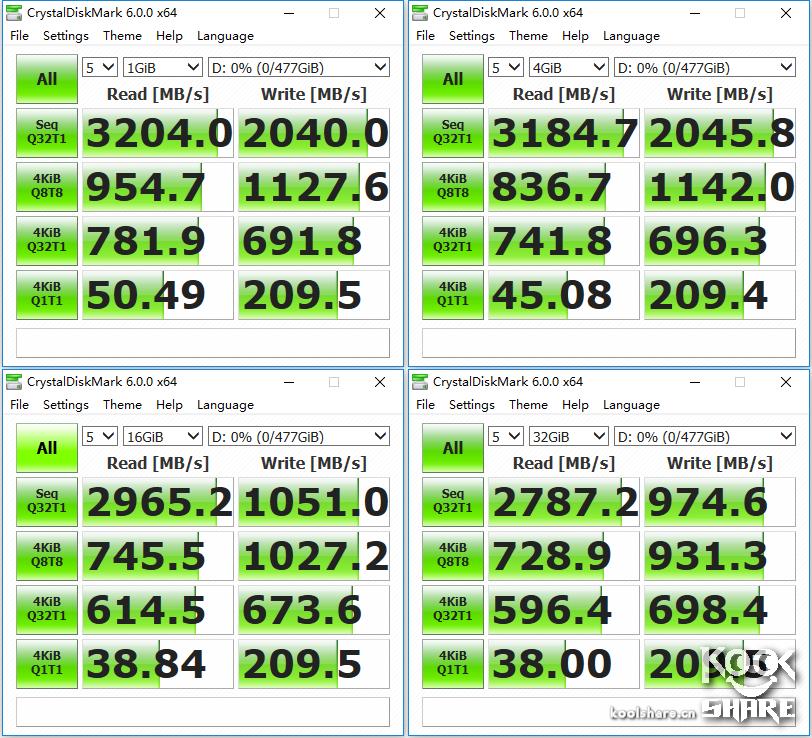Maximize the CrystalDiskMark window set to 16GiB
Screen dimensions: 812x738
click(x=334, y=382)
